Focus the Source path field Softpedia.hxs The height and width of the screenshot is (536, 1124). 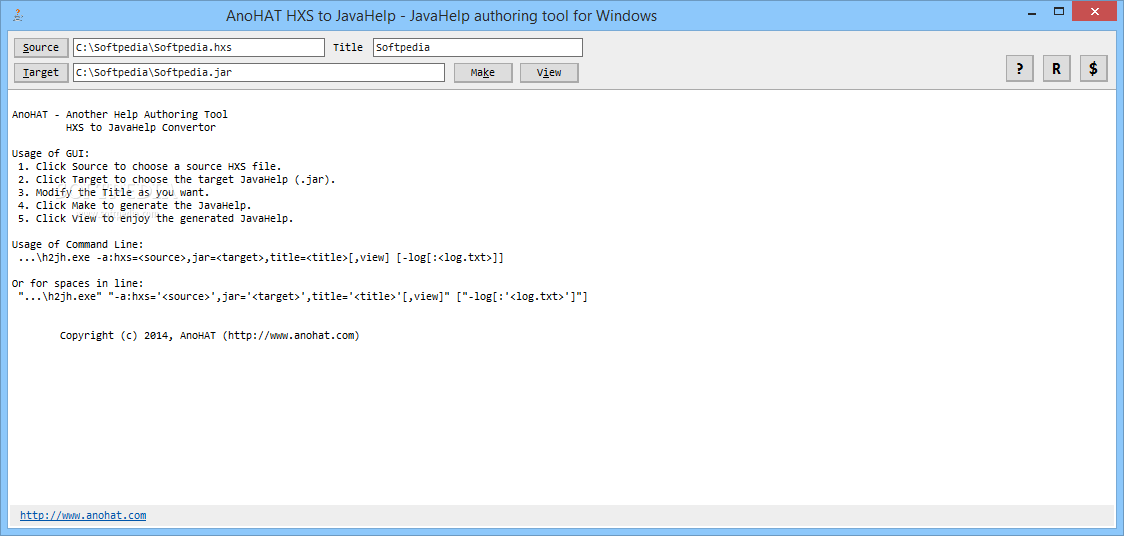199,47
